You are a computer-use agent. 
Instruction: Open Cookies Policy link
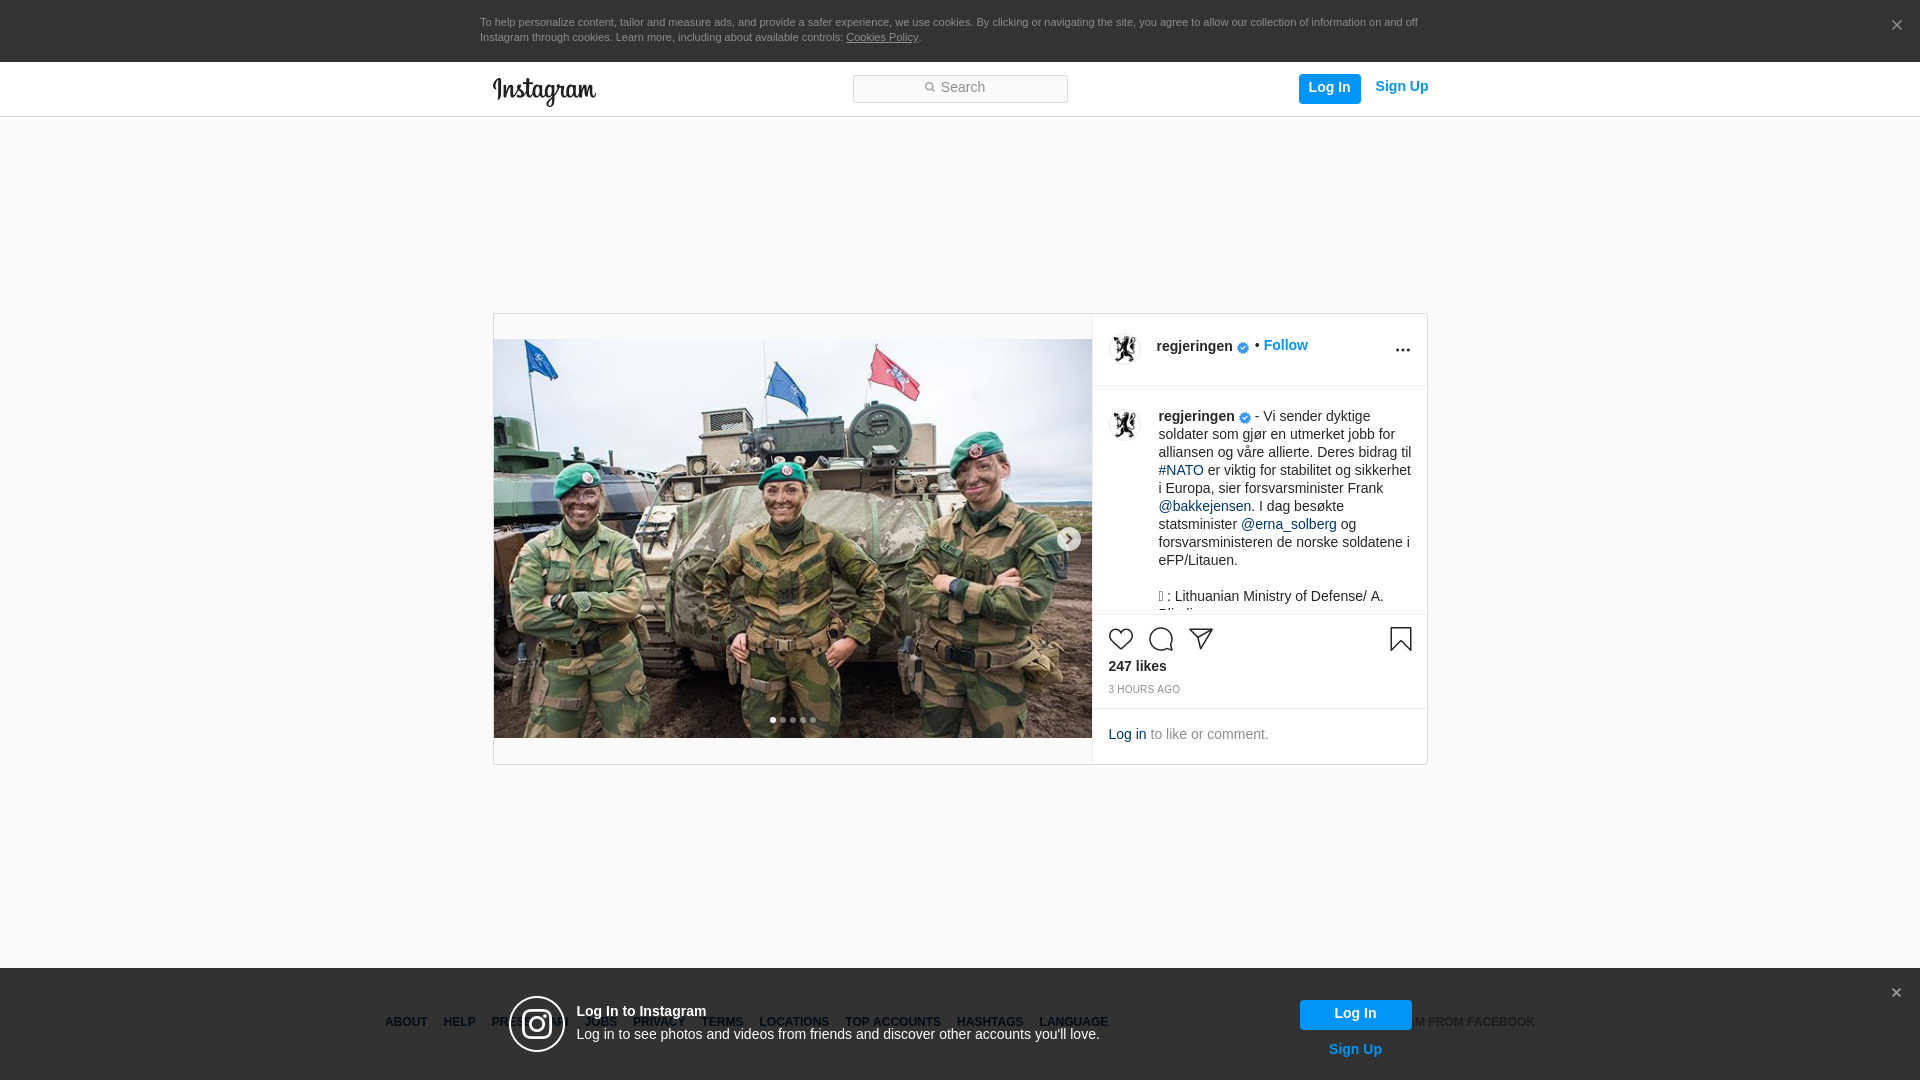881,37
